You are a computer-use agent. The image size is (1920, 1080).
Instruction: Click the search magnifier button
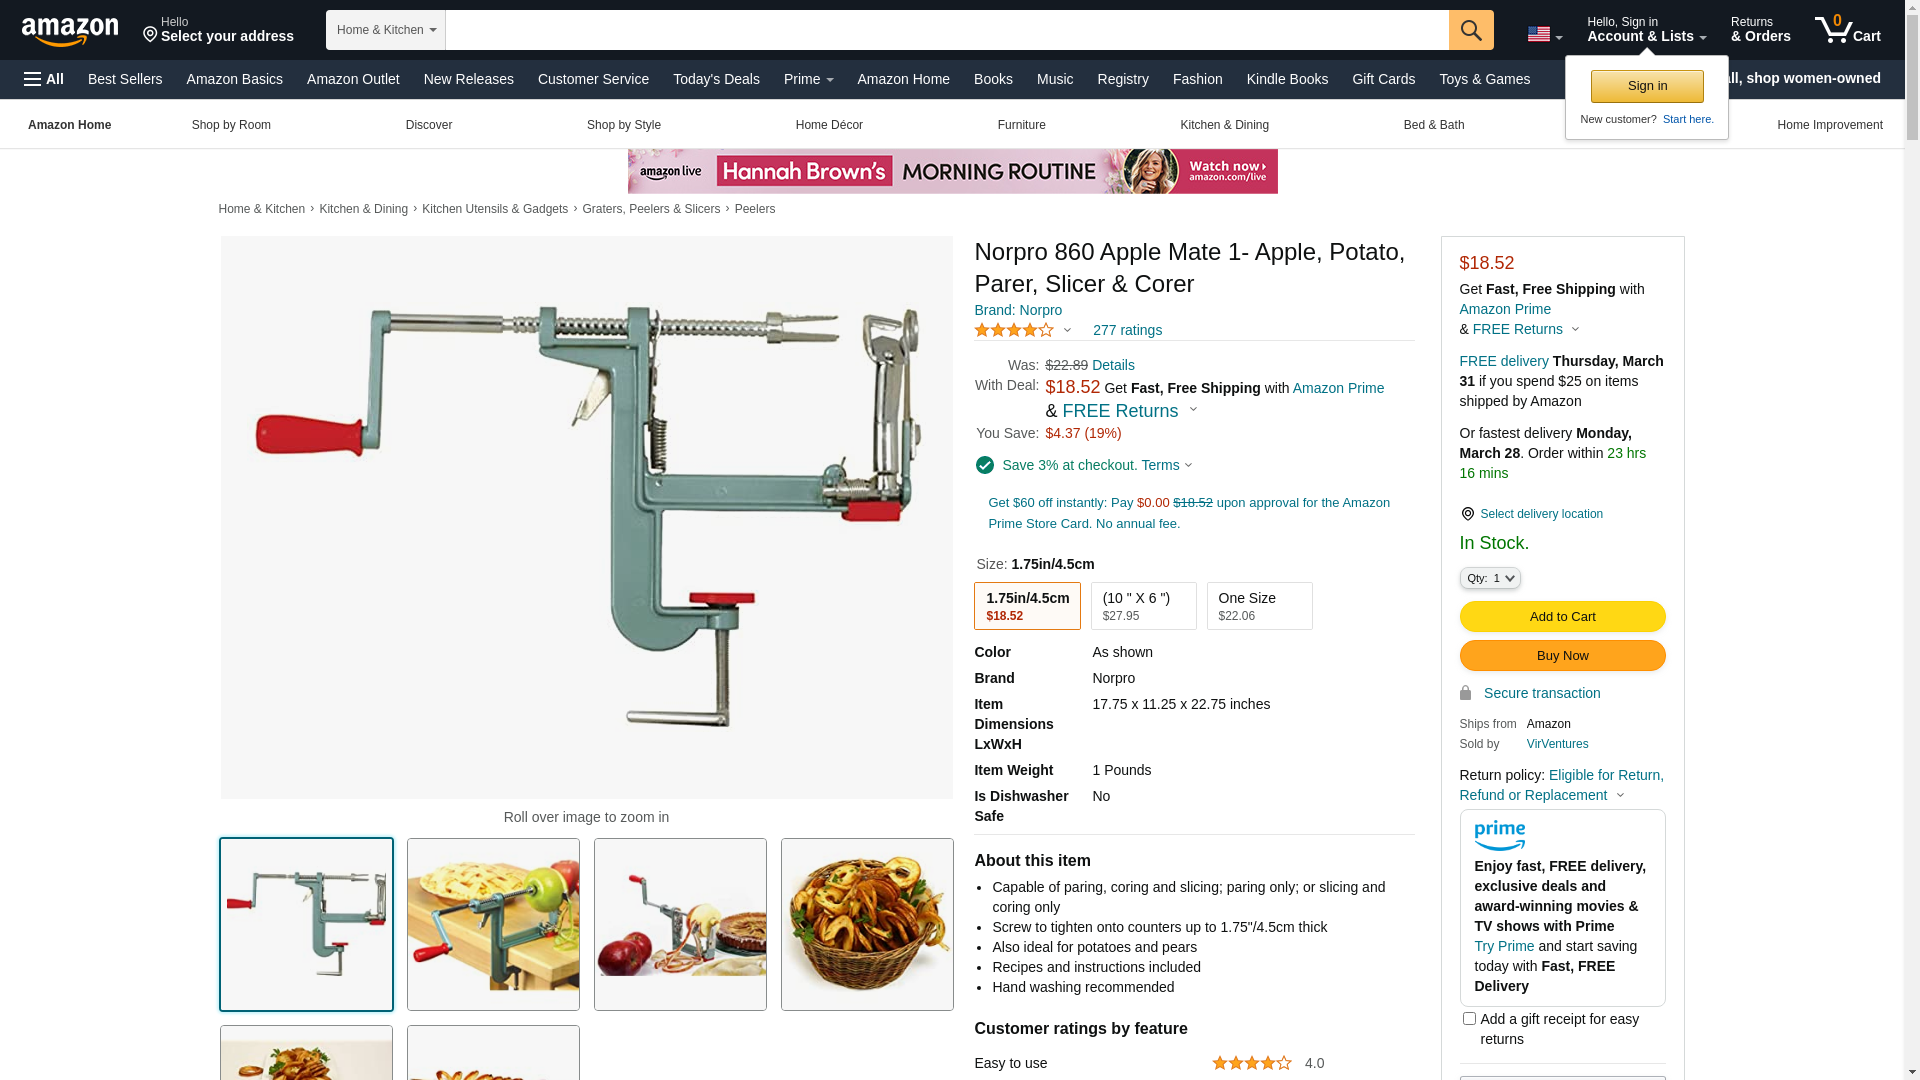(1471, 30)
